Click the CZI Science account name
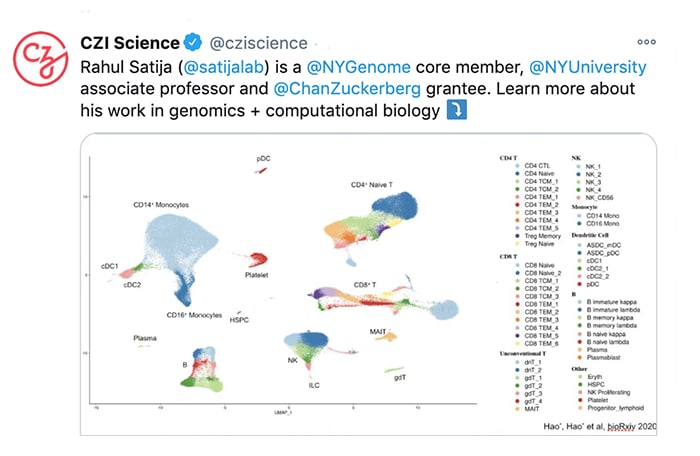Viewport: 700px width, 456px height. [x=130, y=43]
